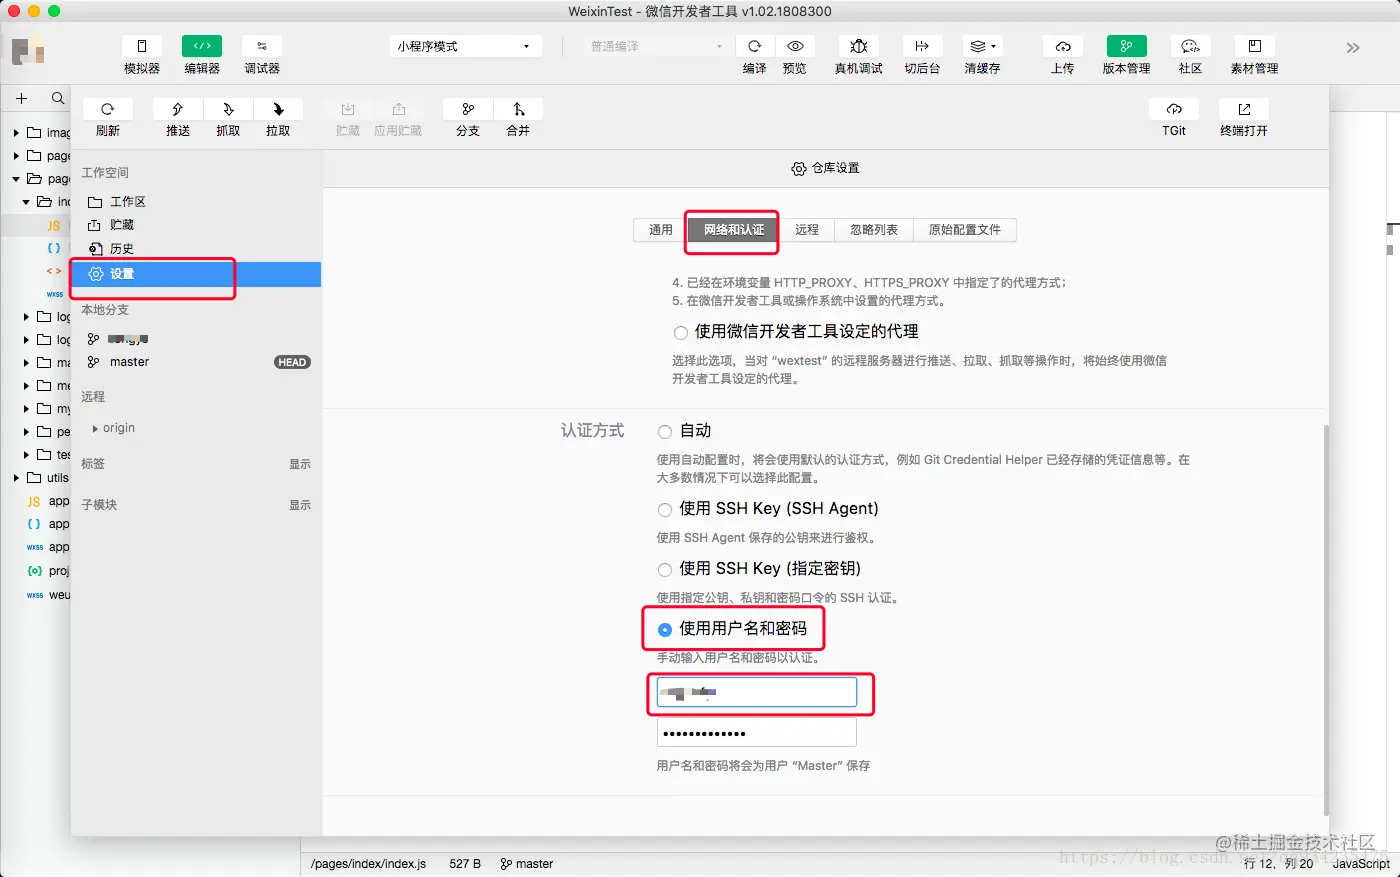Screen dimensions: 1400x877
Task: Click the 切后台 icon
Action: pyautogui.click(x=922, y=46)
